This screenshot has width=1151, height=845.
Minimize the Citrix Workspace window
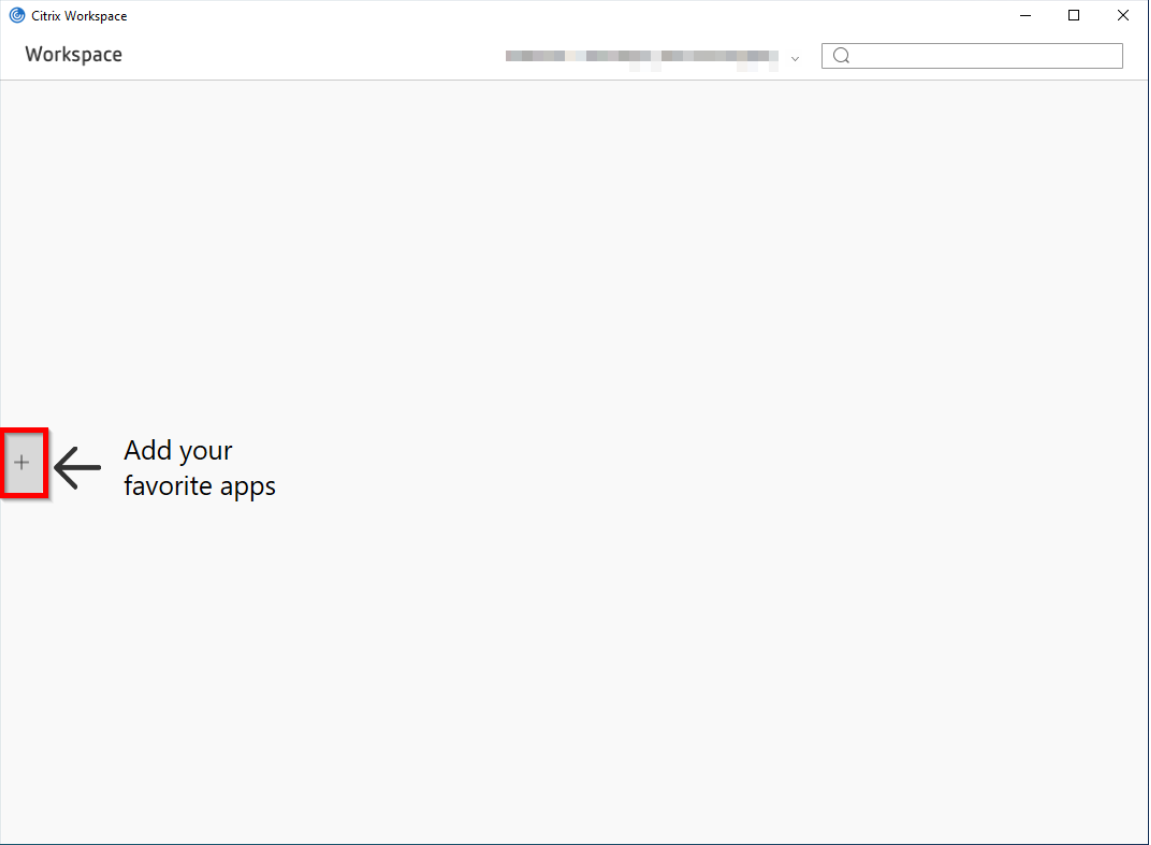(x=1025, y=16)
